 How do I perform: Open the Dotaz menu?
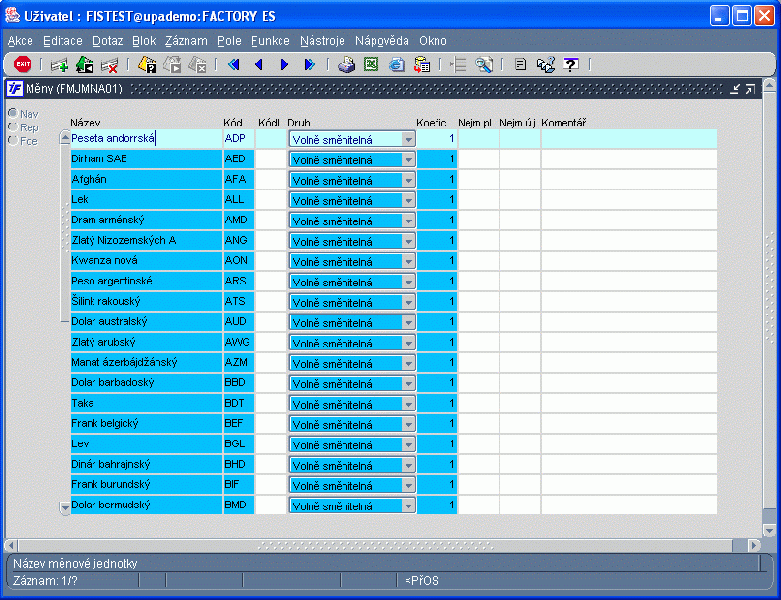point(108,41)
